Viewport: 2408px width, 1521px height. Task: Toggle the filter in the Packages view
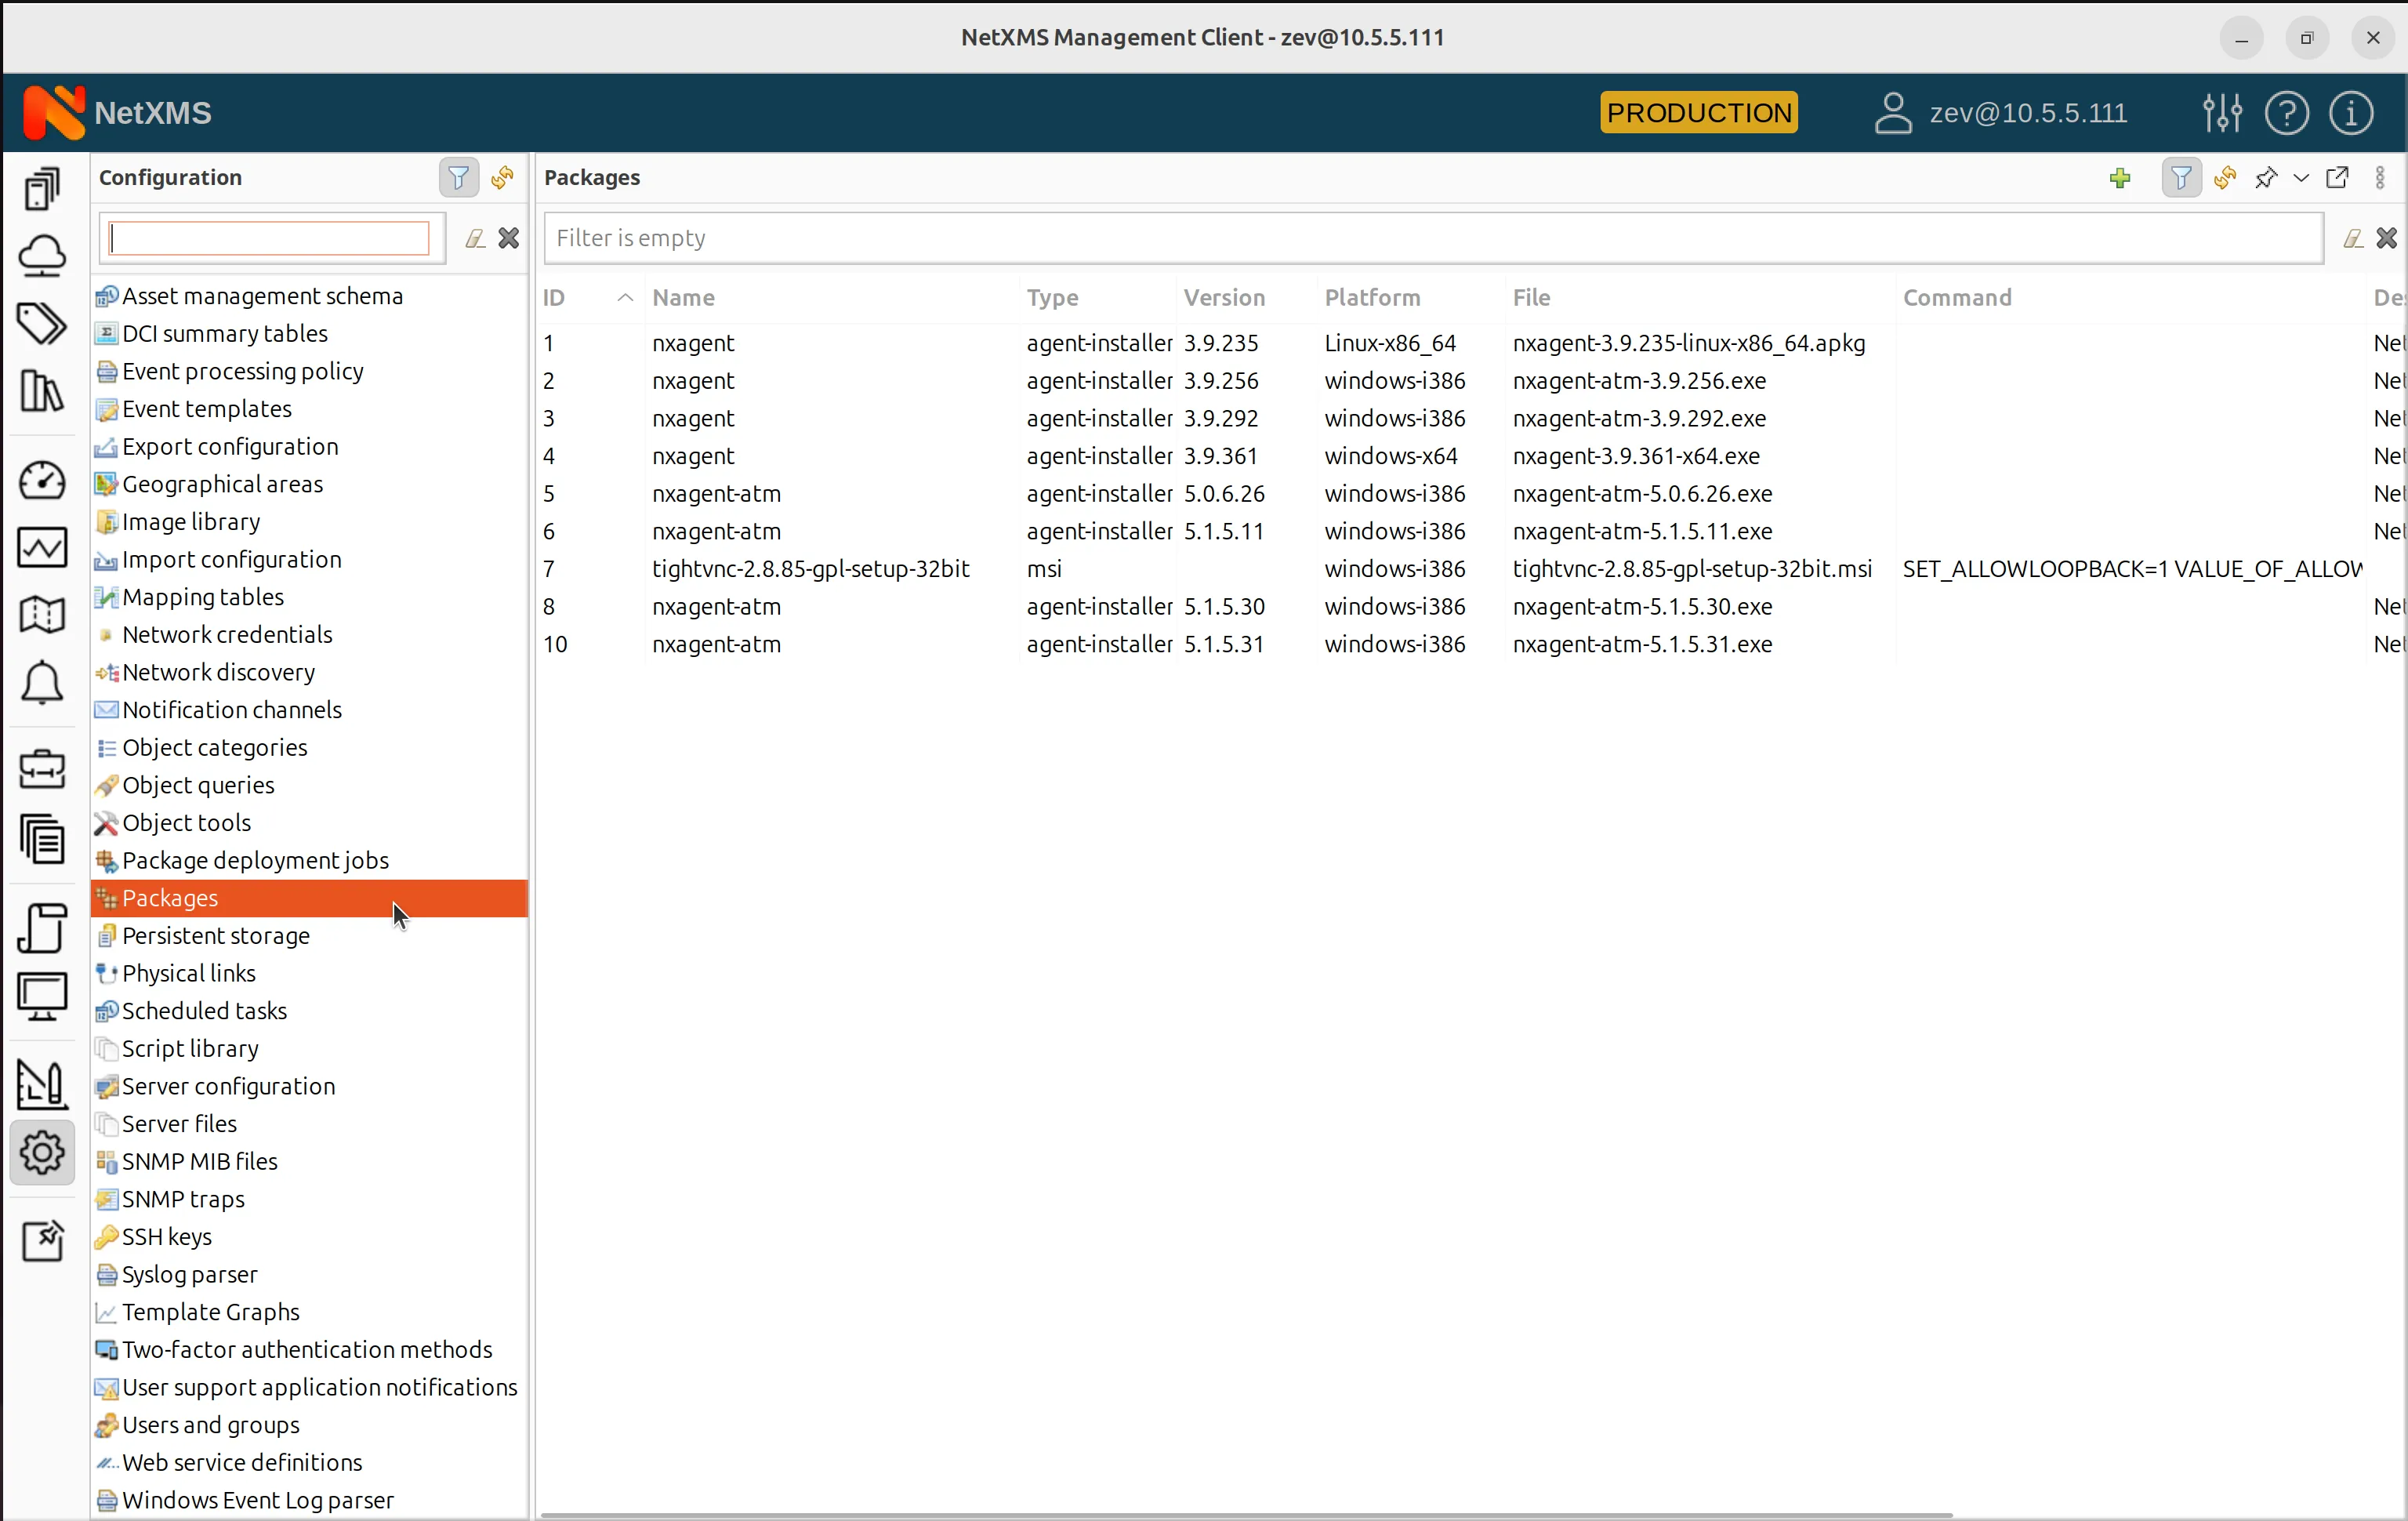coord(2182,178)
